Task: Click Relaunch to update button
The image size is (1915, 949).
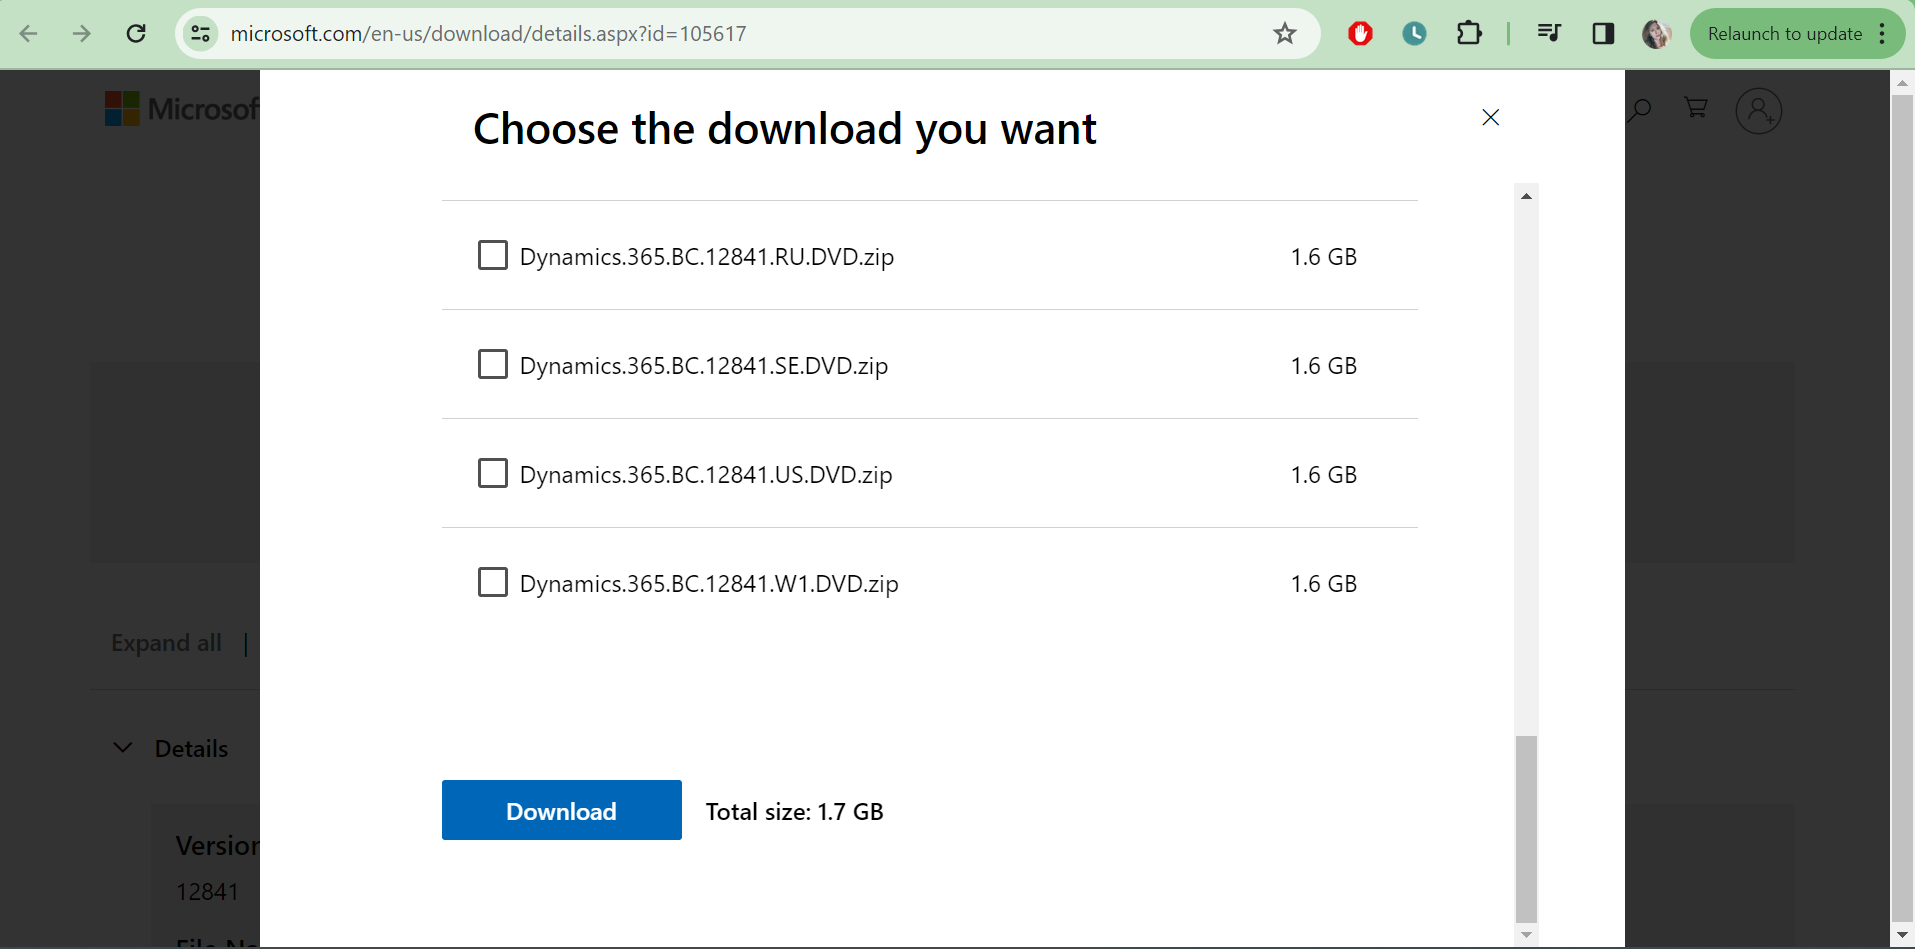Action: (1784, 34)
